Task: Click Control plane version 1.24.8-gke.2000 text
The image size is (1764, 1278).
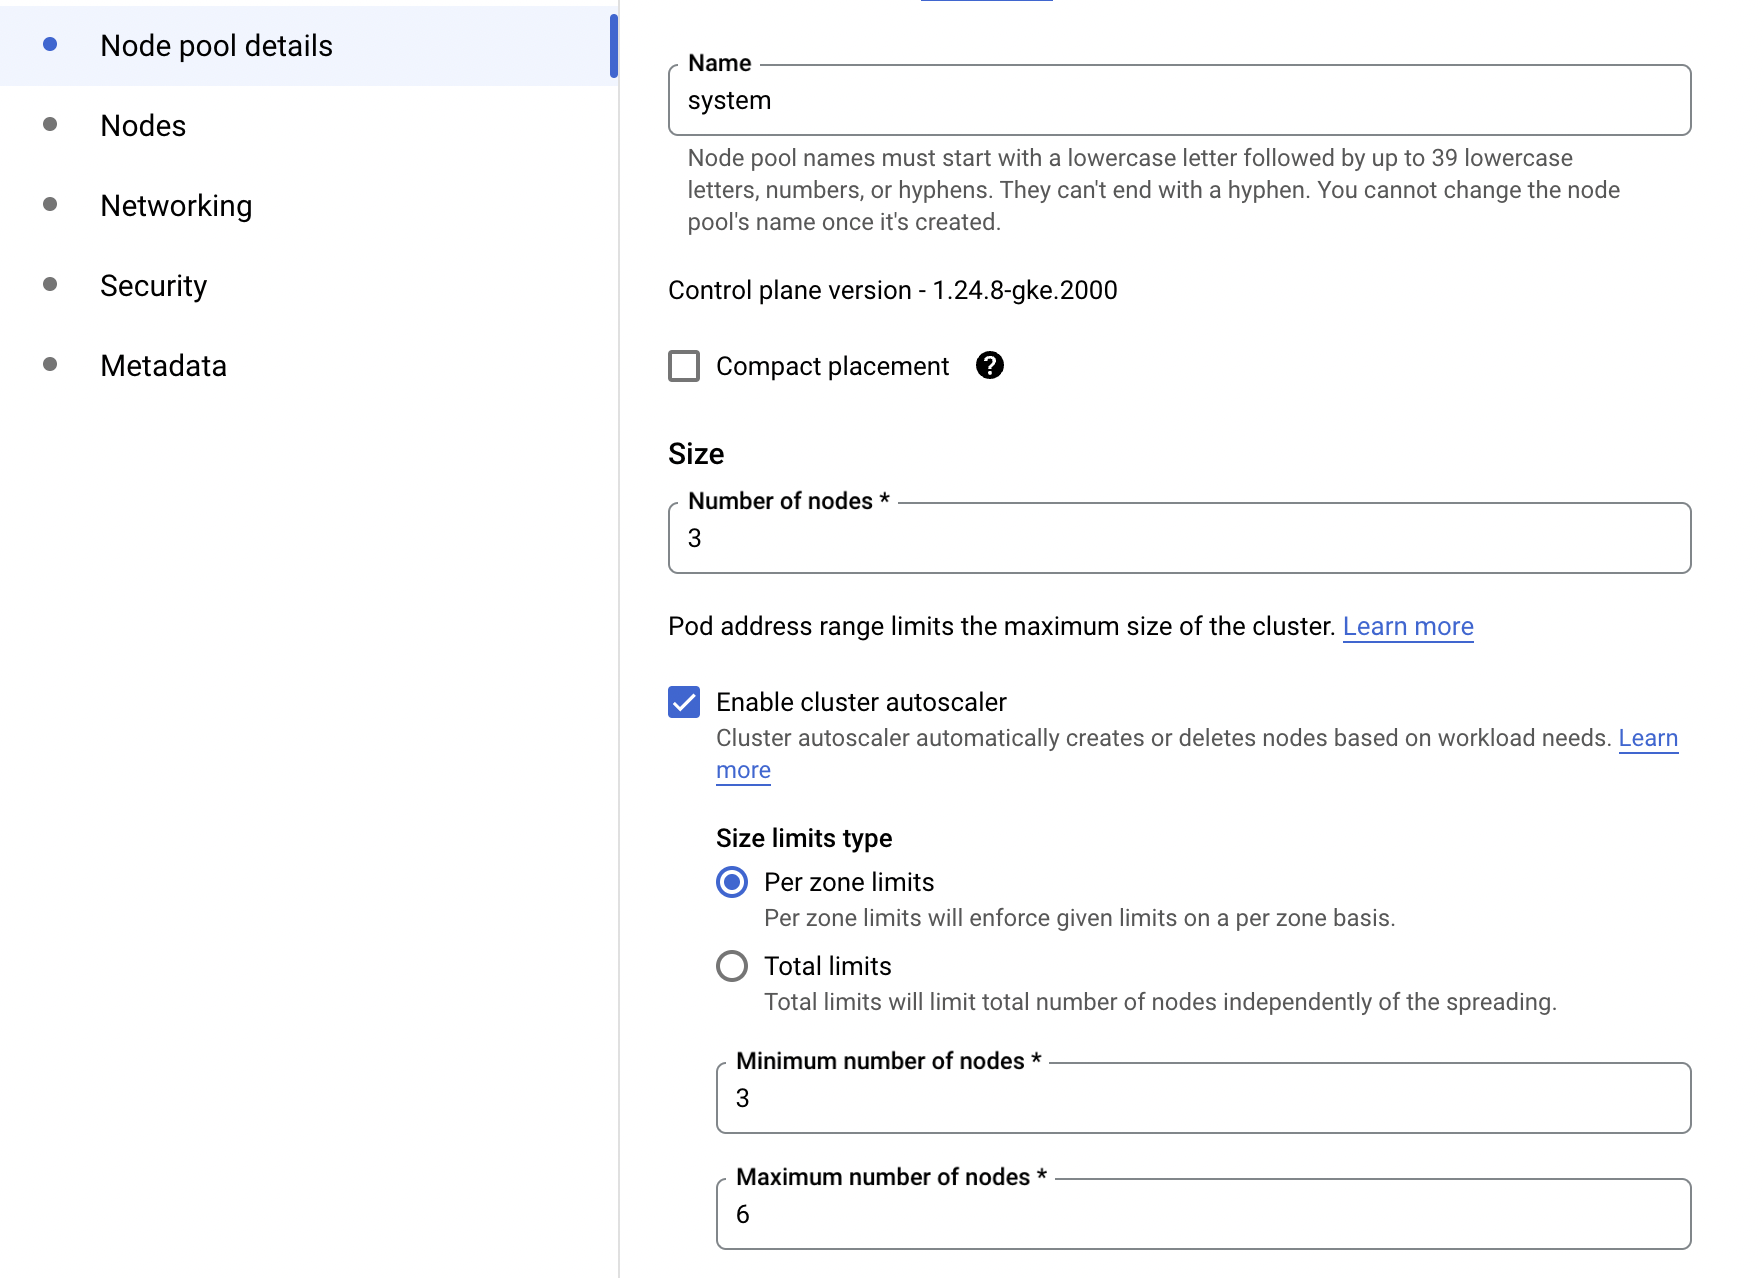Action: point(893,290)
